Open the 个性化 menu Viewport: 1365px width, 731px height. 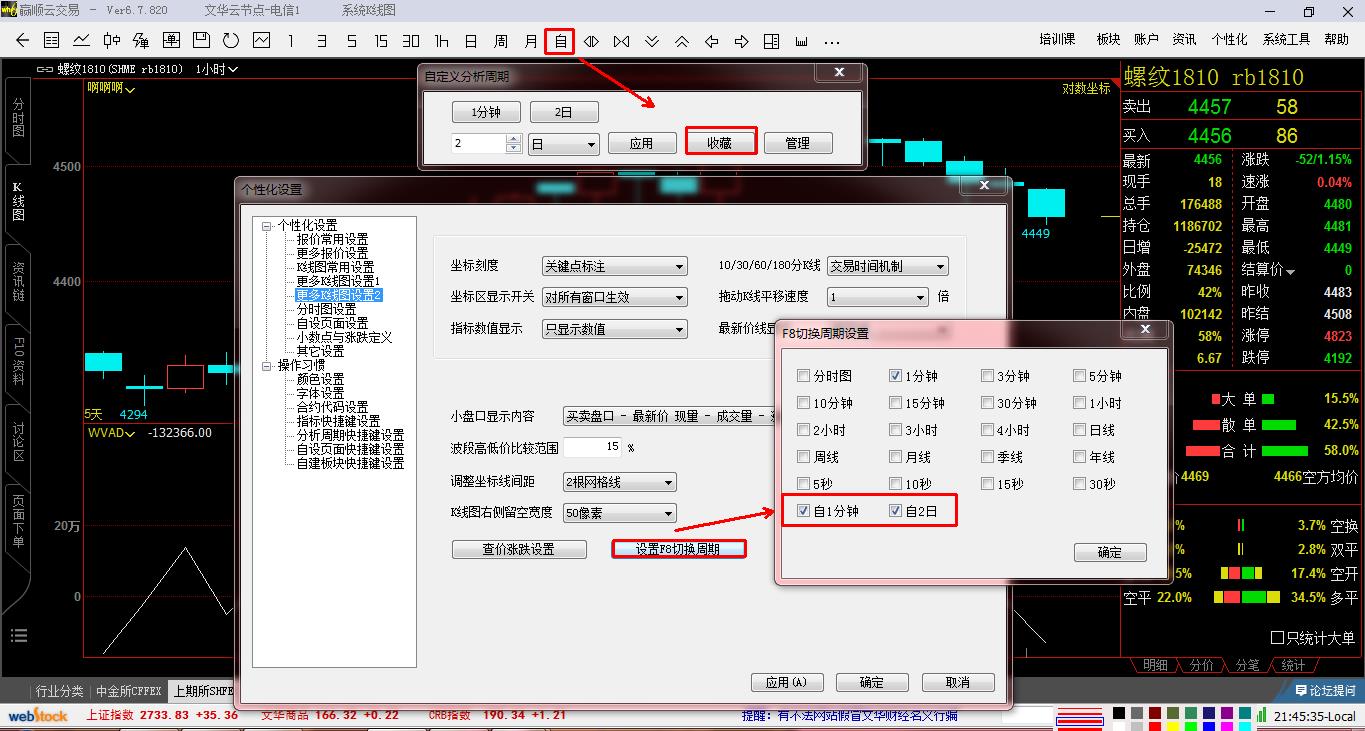tap(1229, 40)
